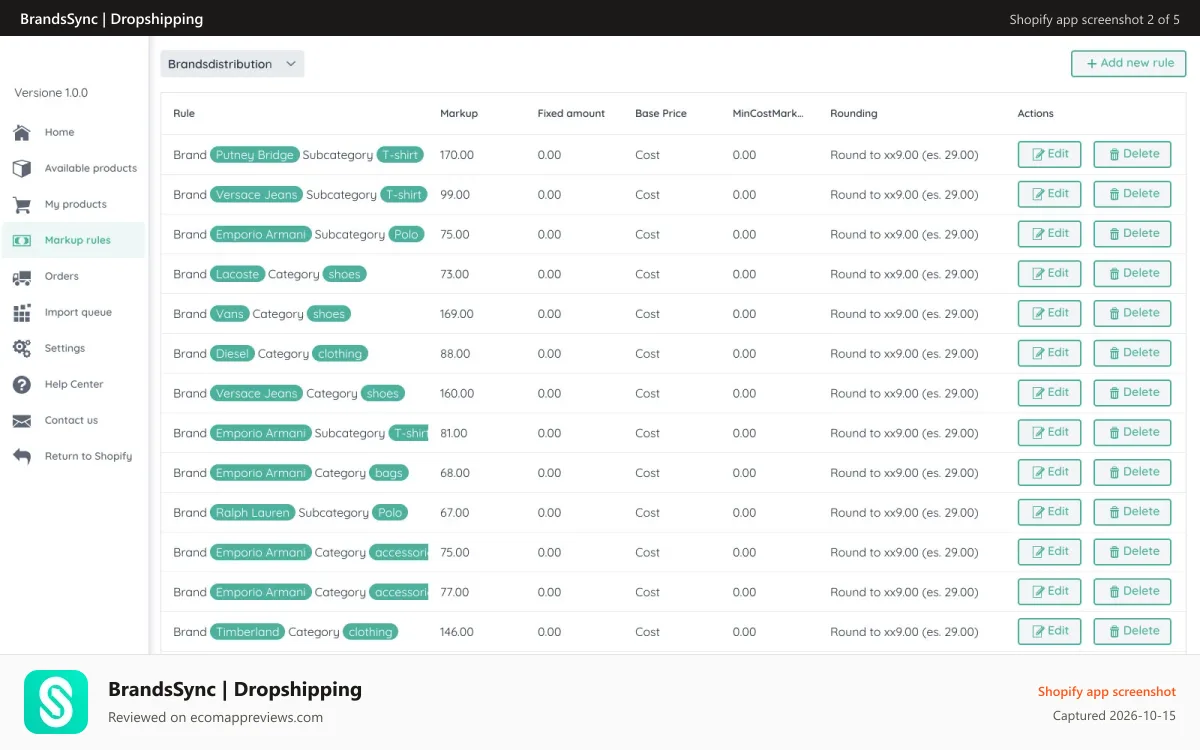Select the Markup rules menu item
This screenshot has height=750, width=1200.
(74, 240)
